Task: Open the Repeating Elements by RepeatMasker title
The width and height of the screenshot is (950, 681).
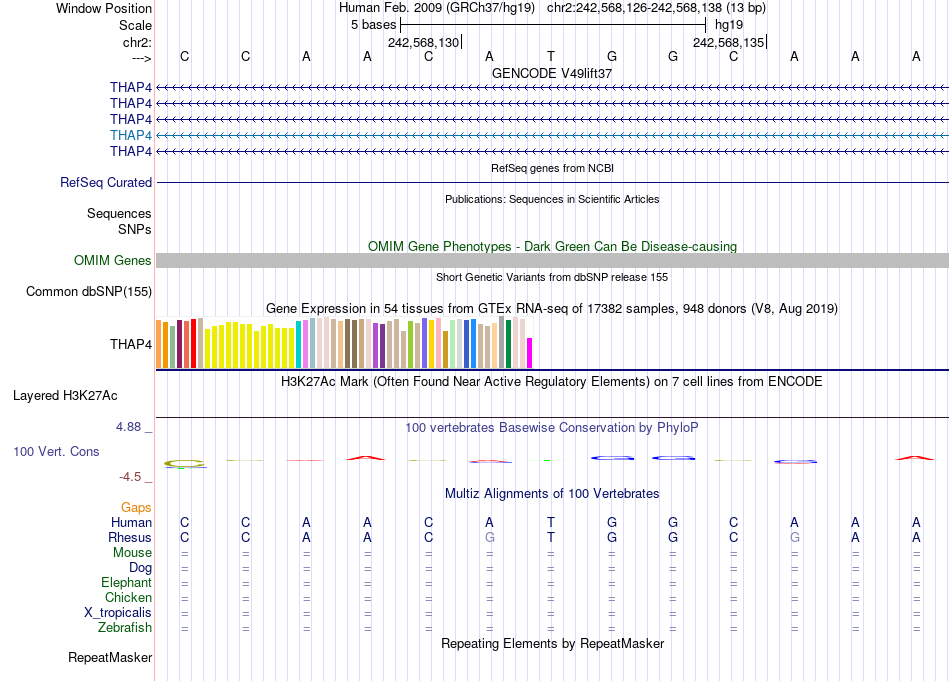Action: [x=553, y=643]
